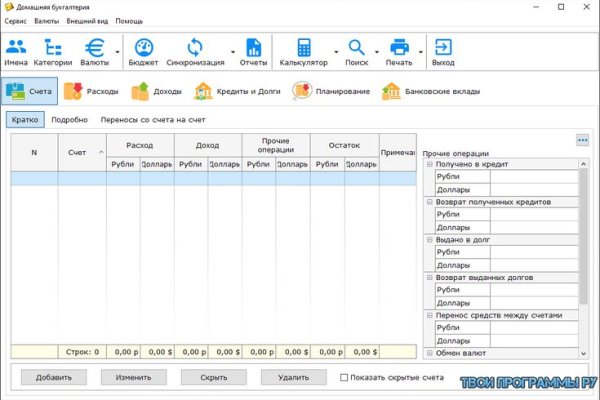600x400 pixels.
Task: Collapse the Получено в кредит group
Action: click(x=430, y=164)
